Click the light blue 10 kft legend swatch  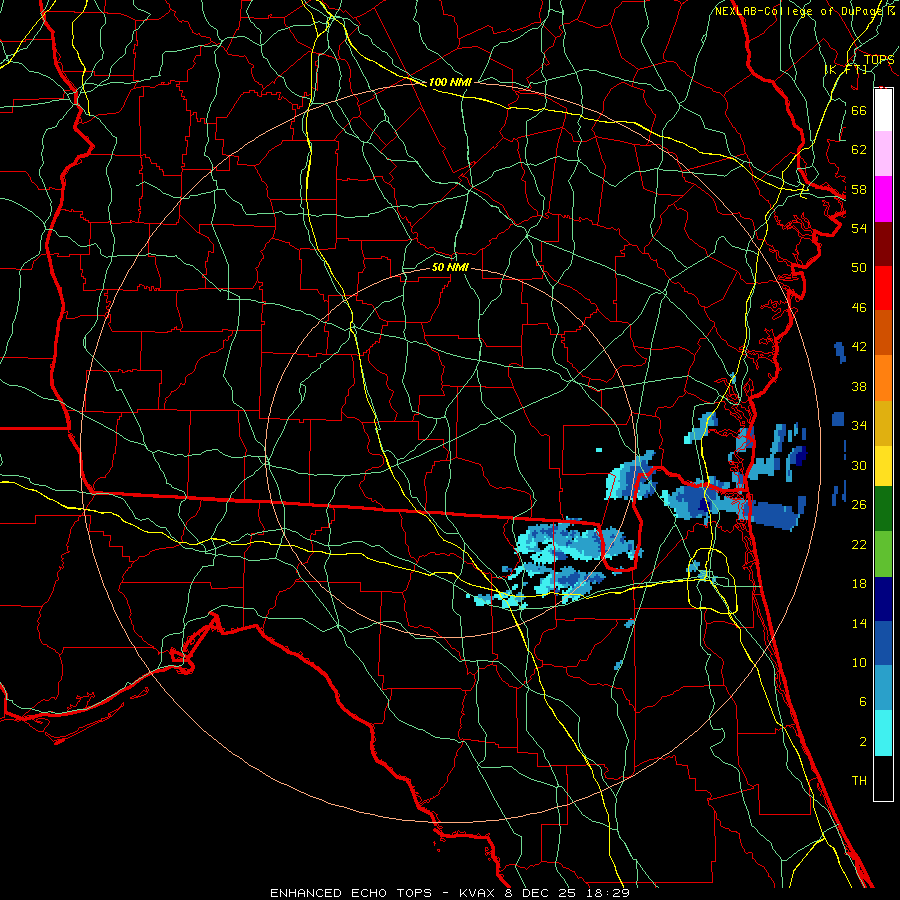click(883, 688)
